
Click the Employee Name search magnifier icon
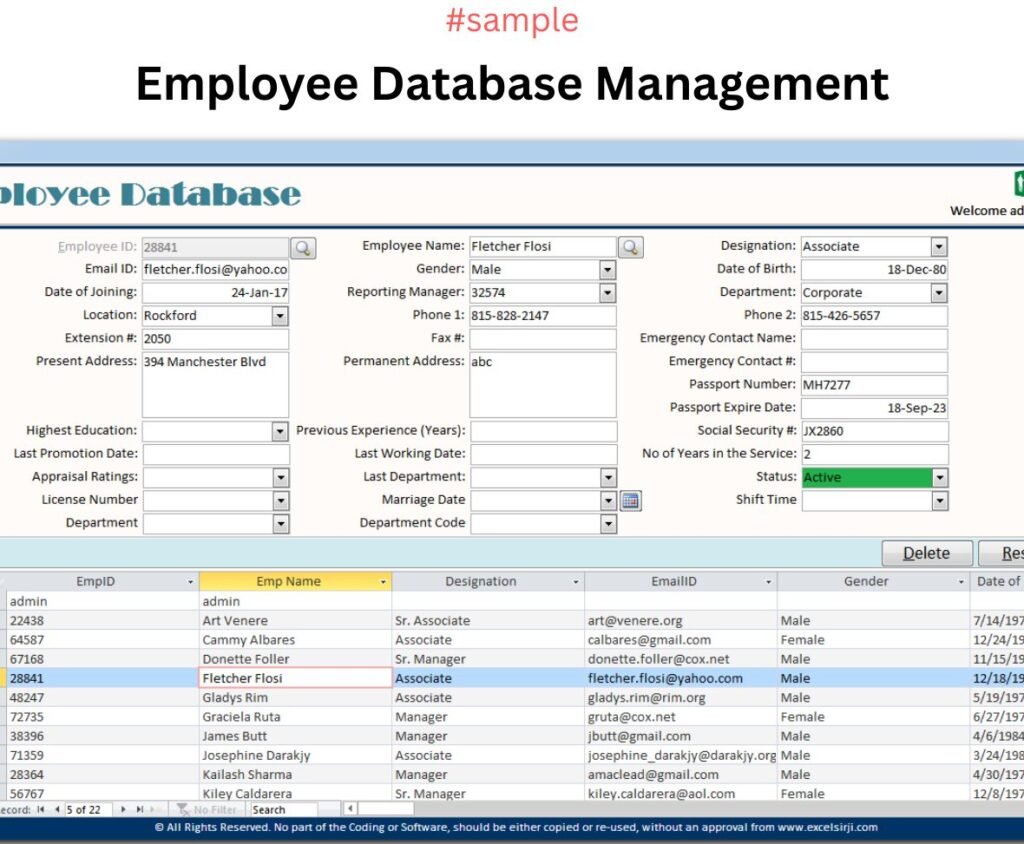coord(630,247)
